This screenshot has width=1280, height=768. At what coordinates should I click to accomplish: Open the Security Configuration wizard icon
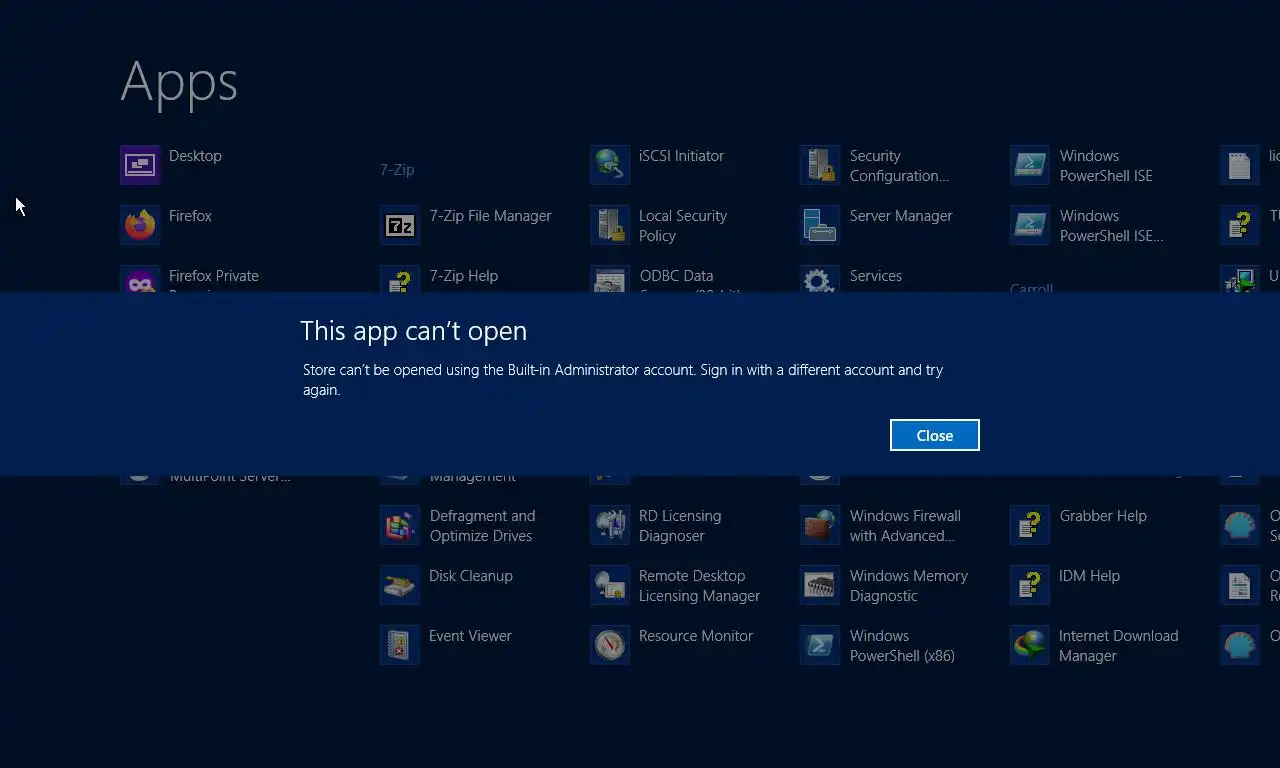coord(820,165)
